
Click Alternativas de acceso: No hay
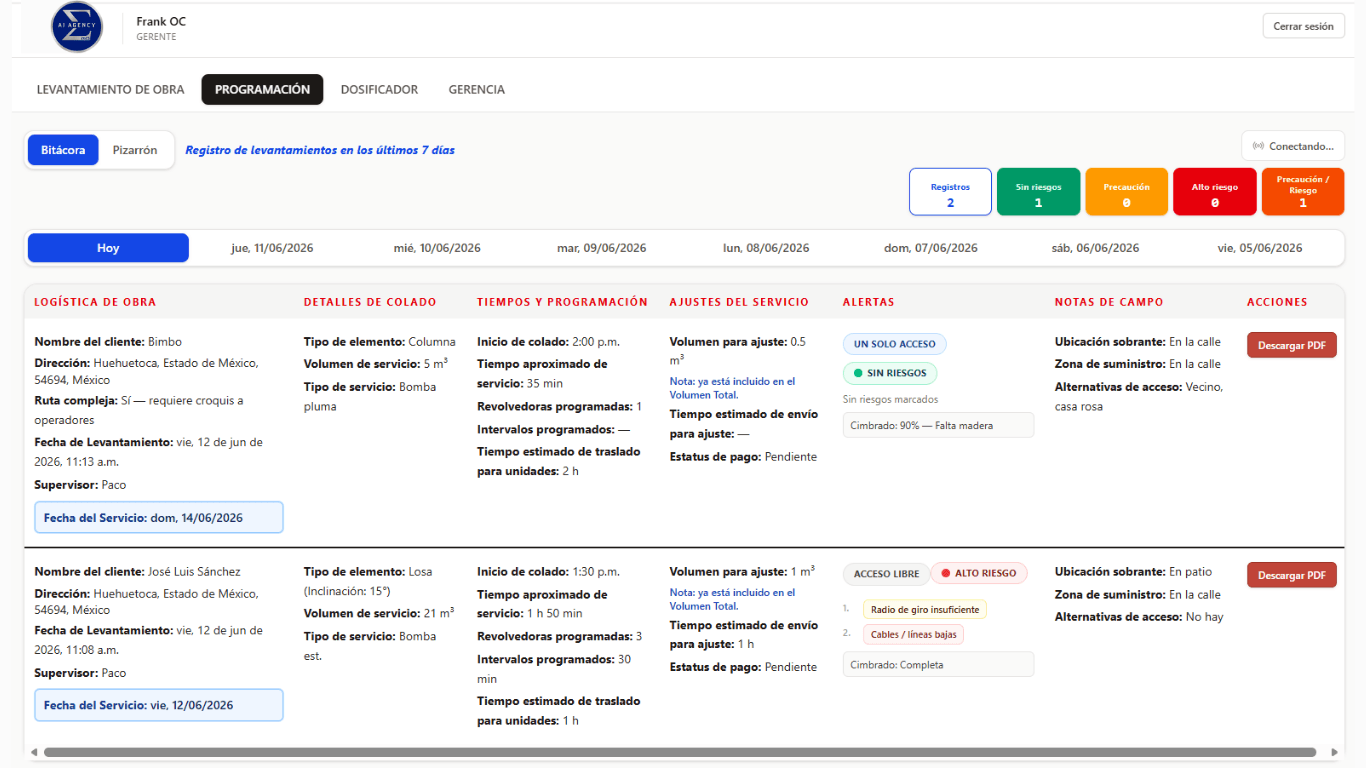[x=1139, y=617]
